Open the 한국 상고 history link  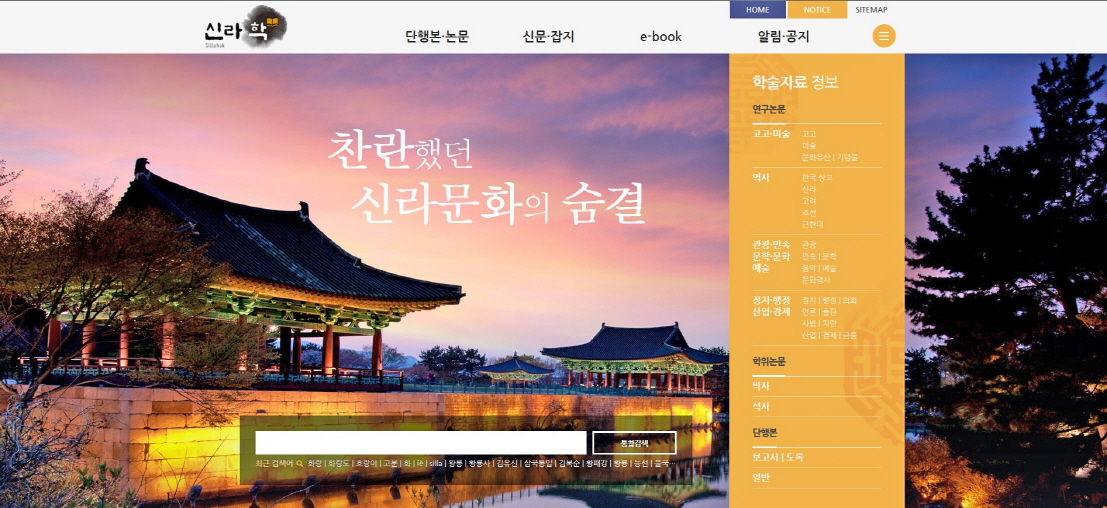tap(817, 178)
